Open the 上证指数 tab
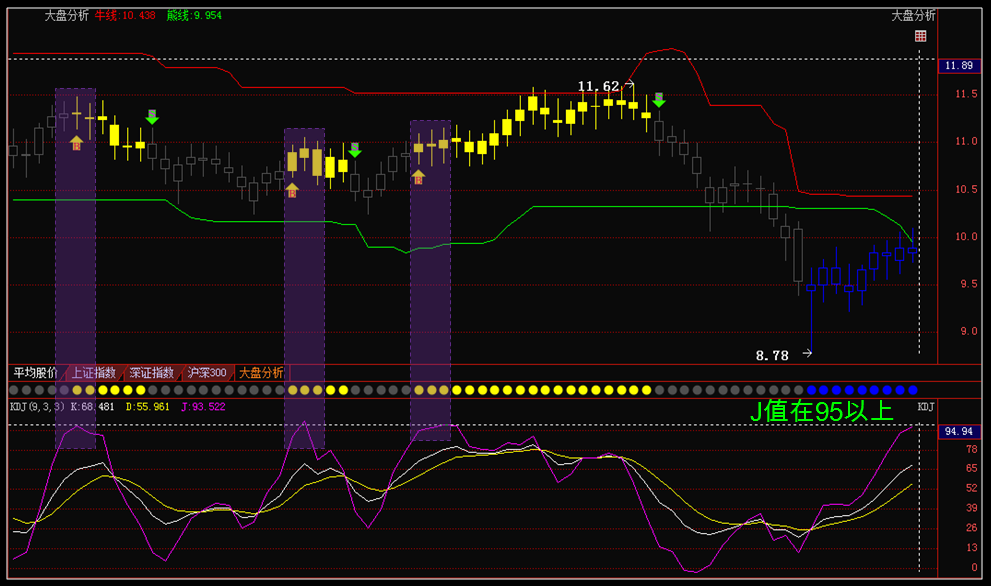 (x=94, y=373)
